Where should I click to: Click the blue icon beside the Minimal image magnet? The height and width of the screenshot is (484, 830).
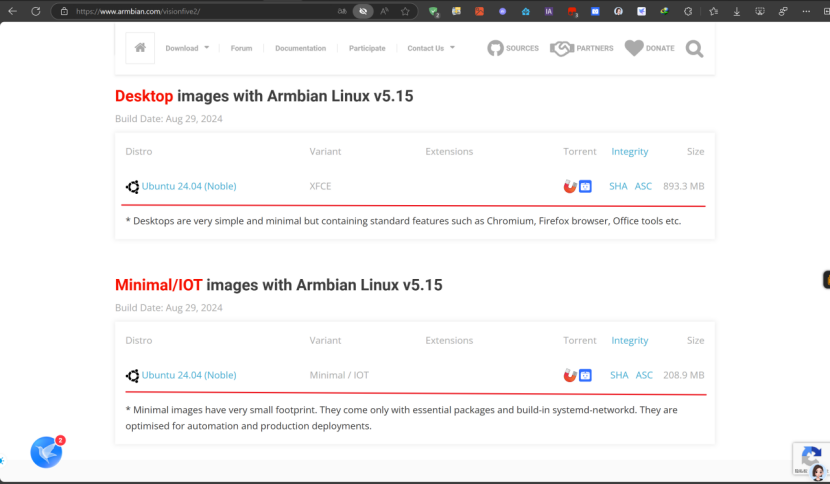click(x=586, y=375)
